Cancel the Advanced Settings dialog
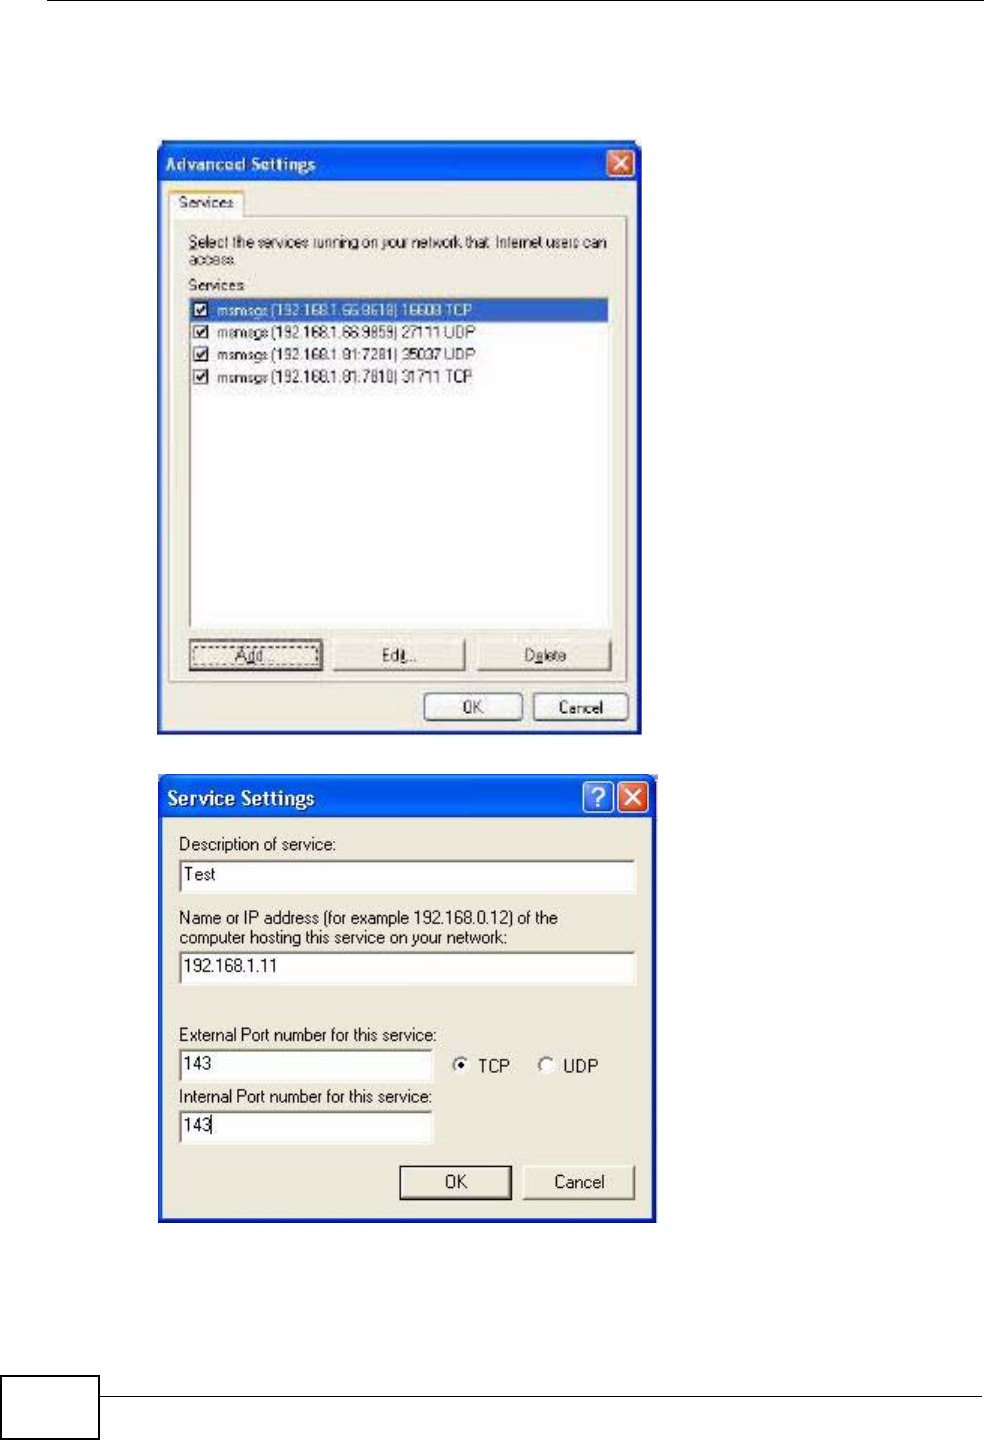The image size is (984, 1440). (x=580, y=707)
